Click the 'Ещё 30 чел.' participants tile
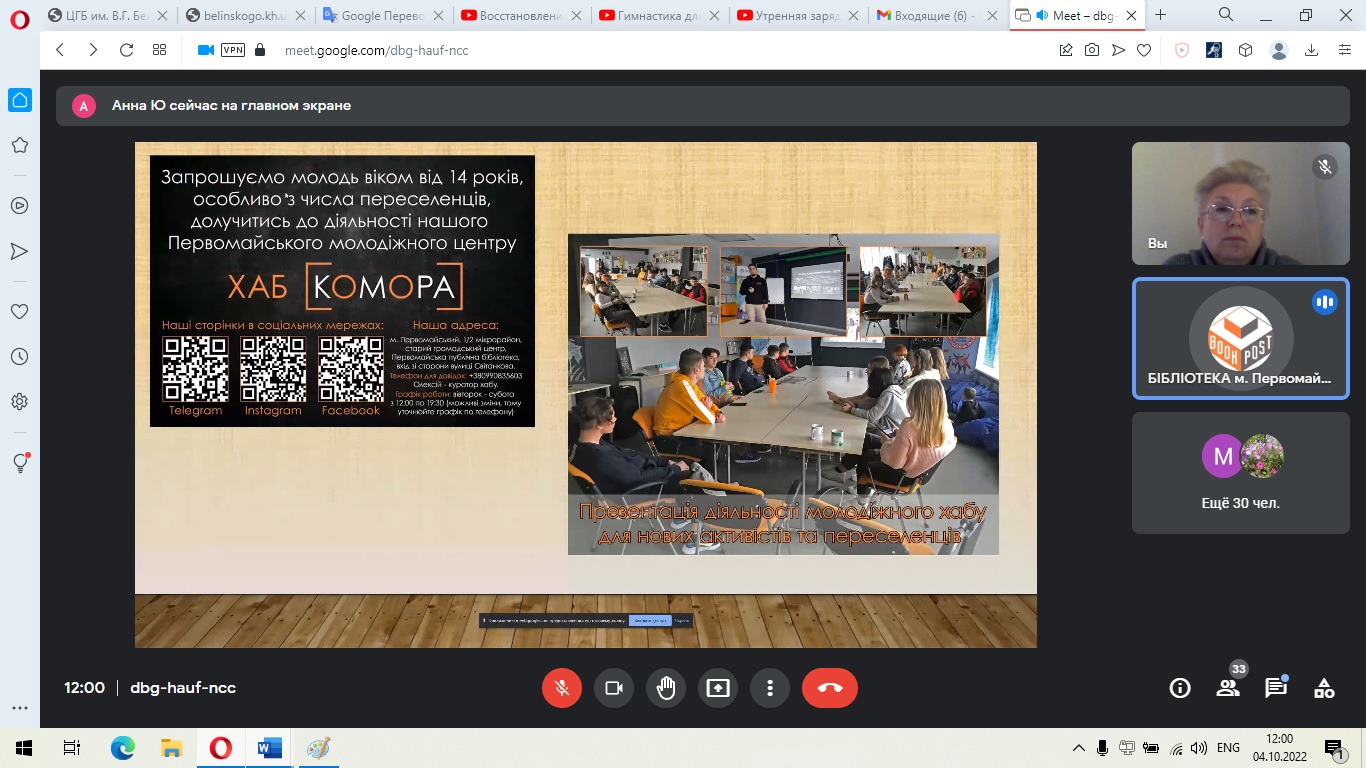The width and height of the screenshot is (1366, 768). pyautogui.click(x=1240, y=472)
